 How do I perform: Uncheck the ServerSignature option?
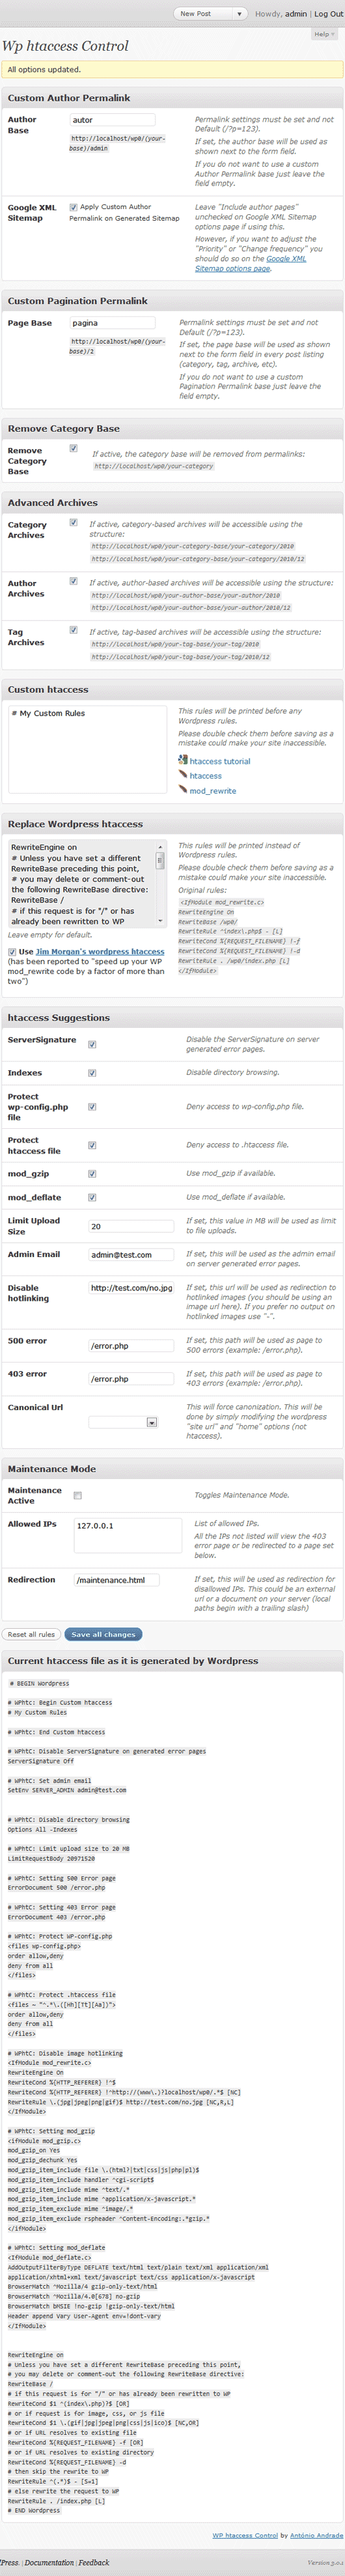(x=92, y=1044)
